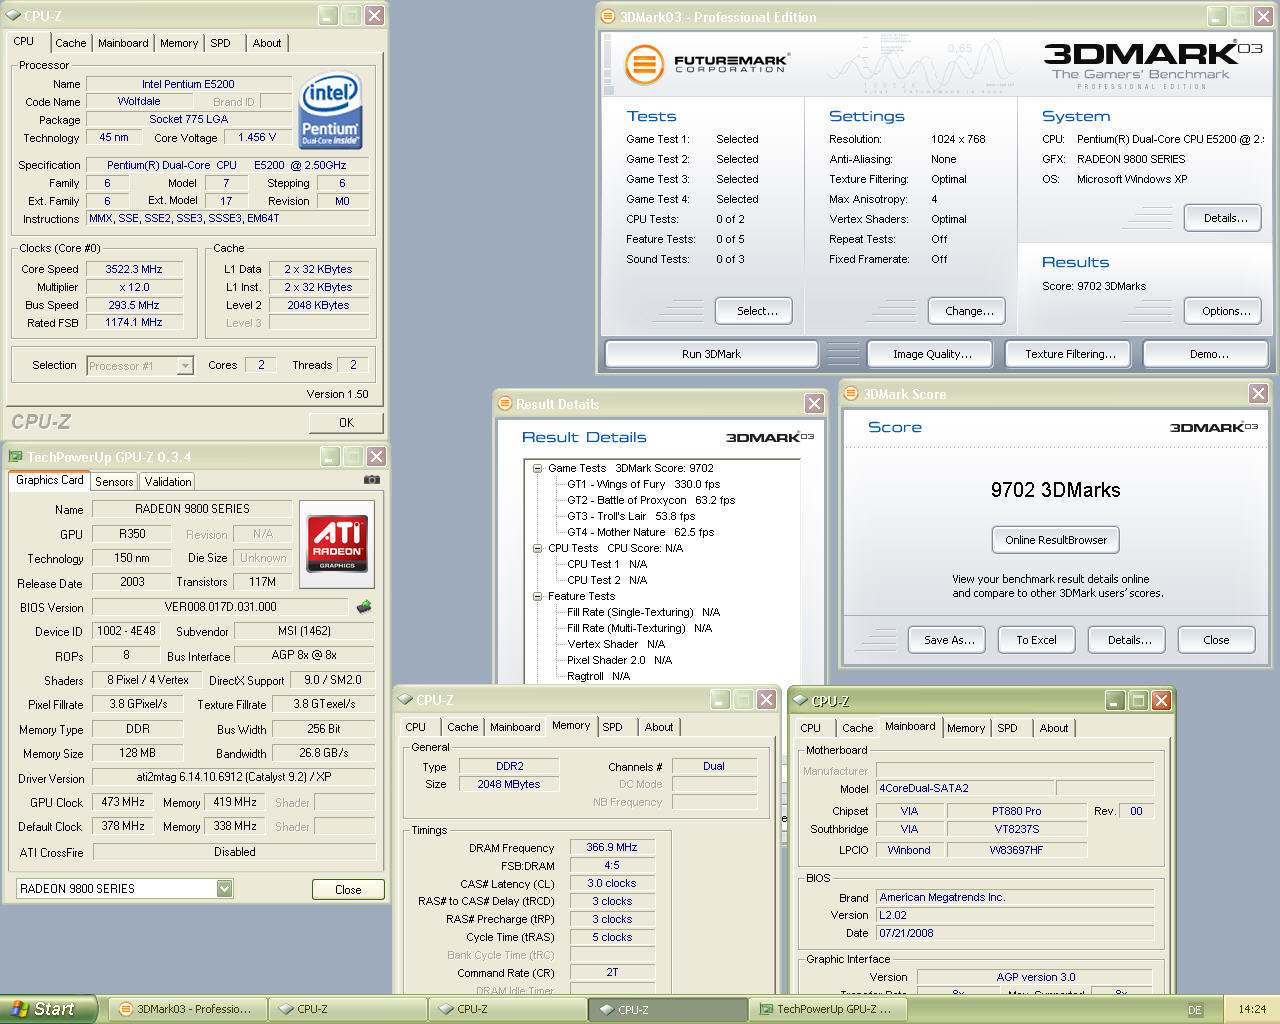Click CAS# Latency value 3.0 clocks
The image size is (1280, 1024).
[611, 883]
